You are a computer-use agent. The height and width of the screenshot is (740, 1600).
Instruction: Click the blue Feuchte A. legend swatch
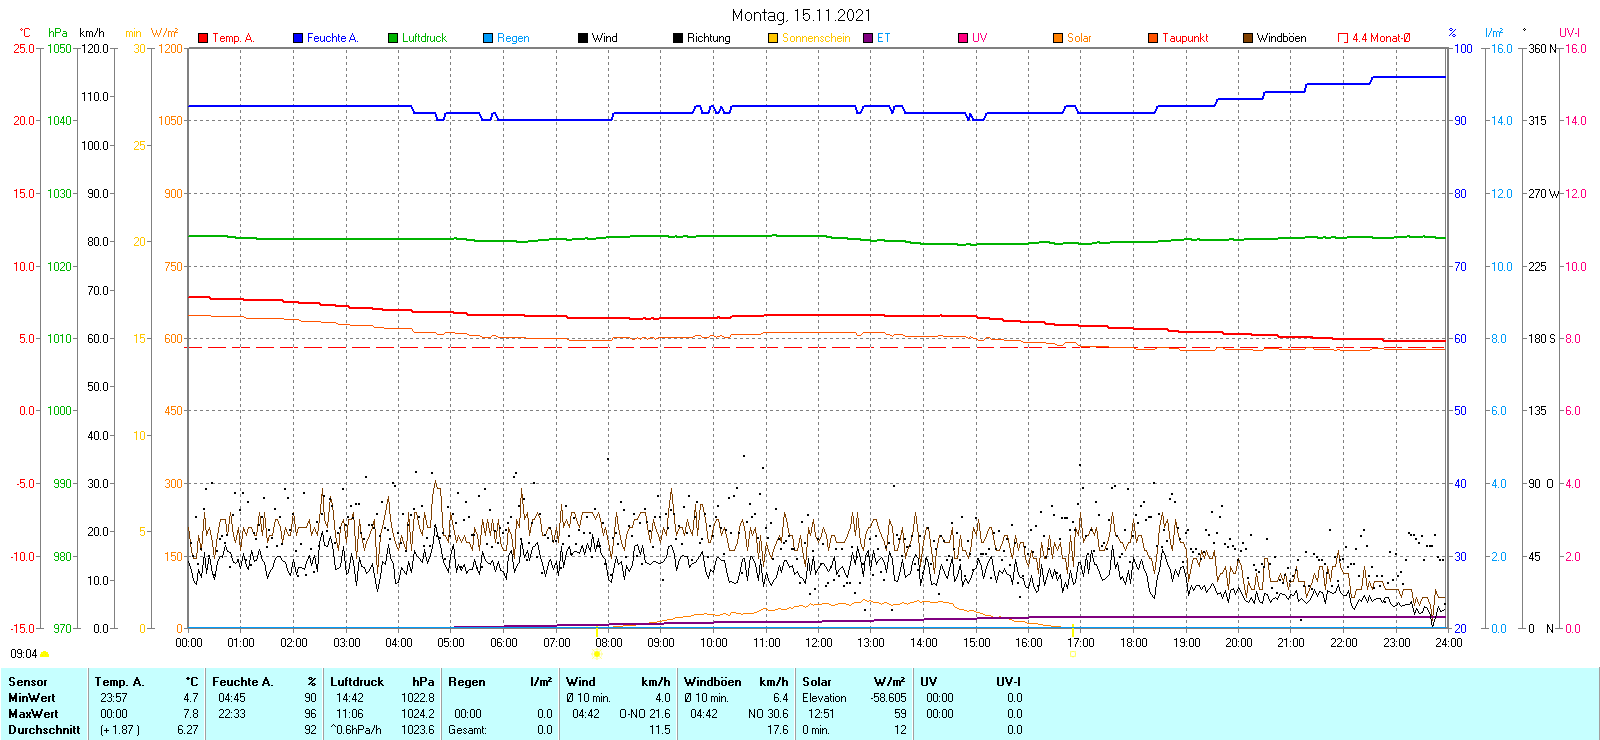(x=298, y=38)
